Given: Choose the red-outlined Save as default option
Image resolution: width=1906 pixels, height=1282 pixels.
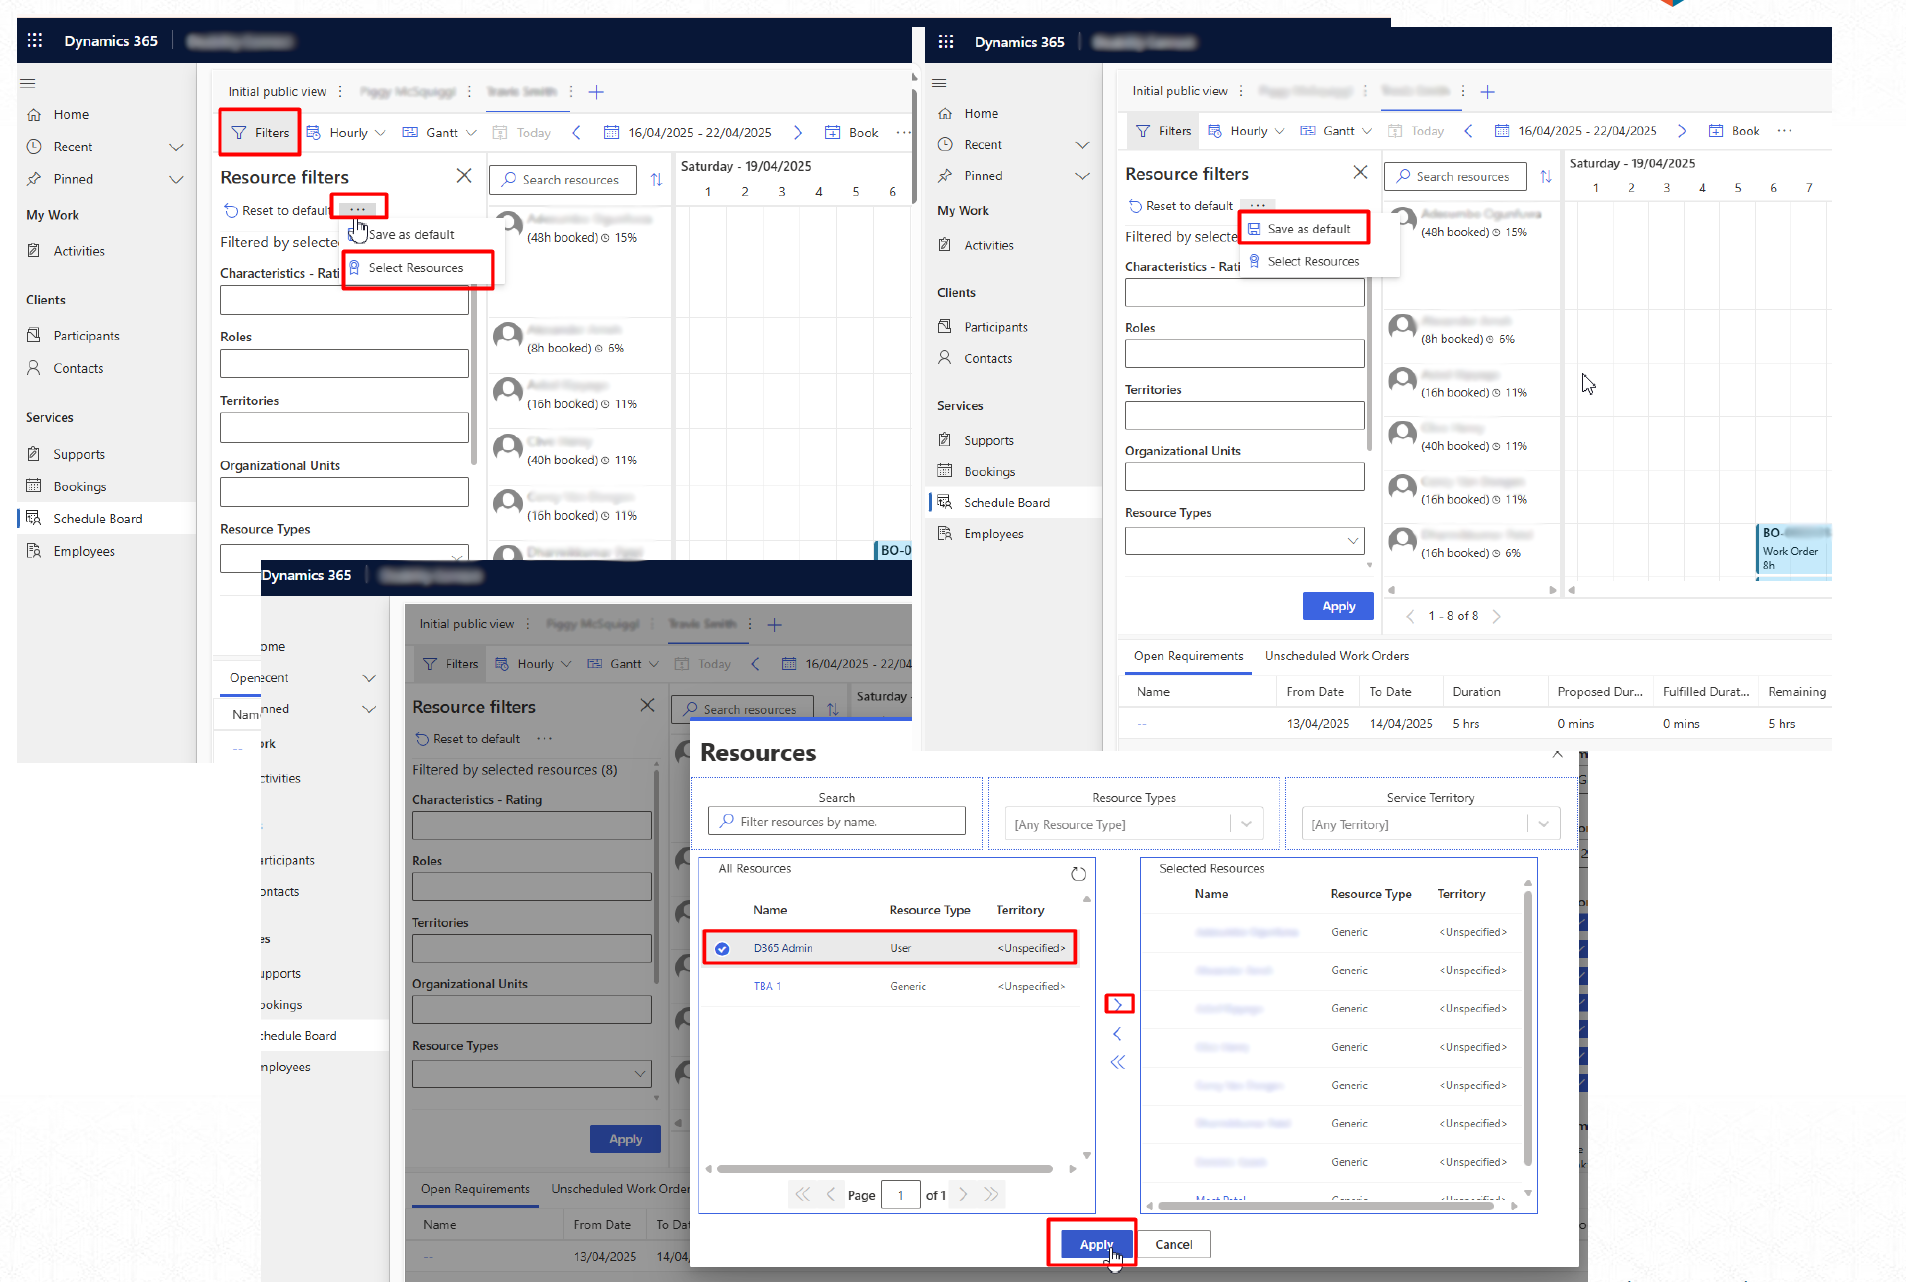Looking at the screenshot, I should click(1308, 229).
